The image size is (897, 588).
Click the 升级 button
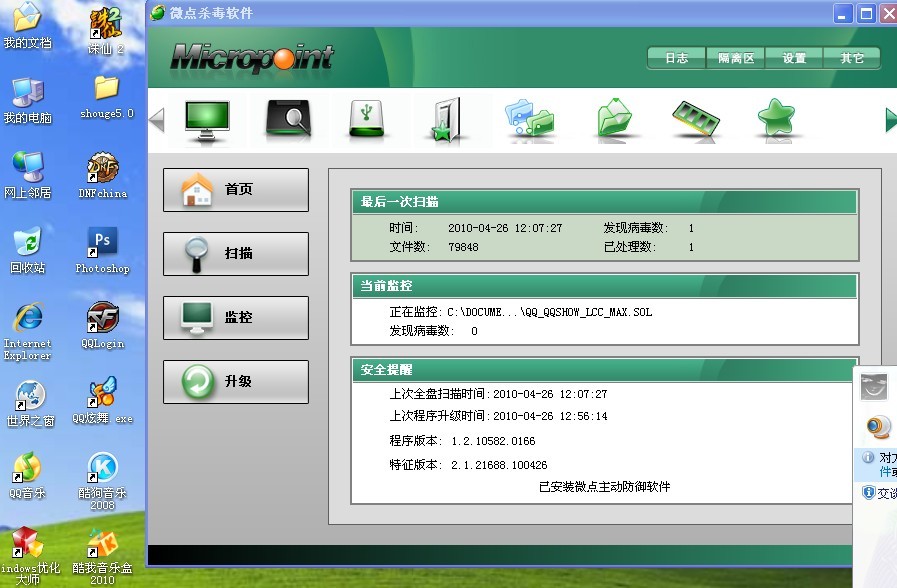point(236,382)
